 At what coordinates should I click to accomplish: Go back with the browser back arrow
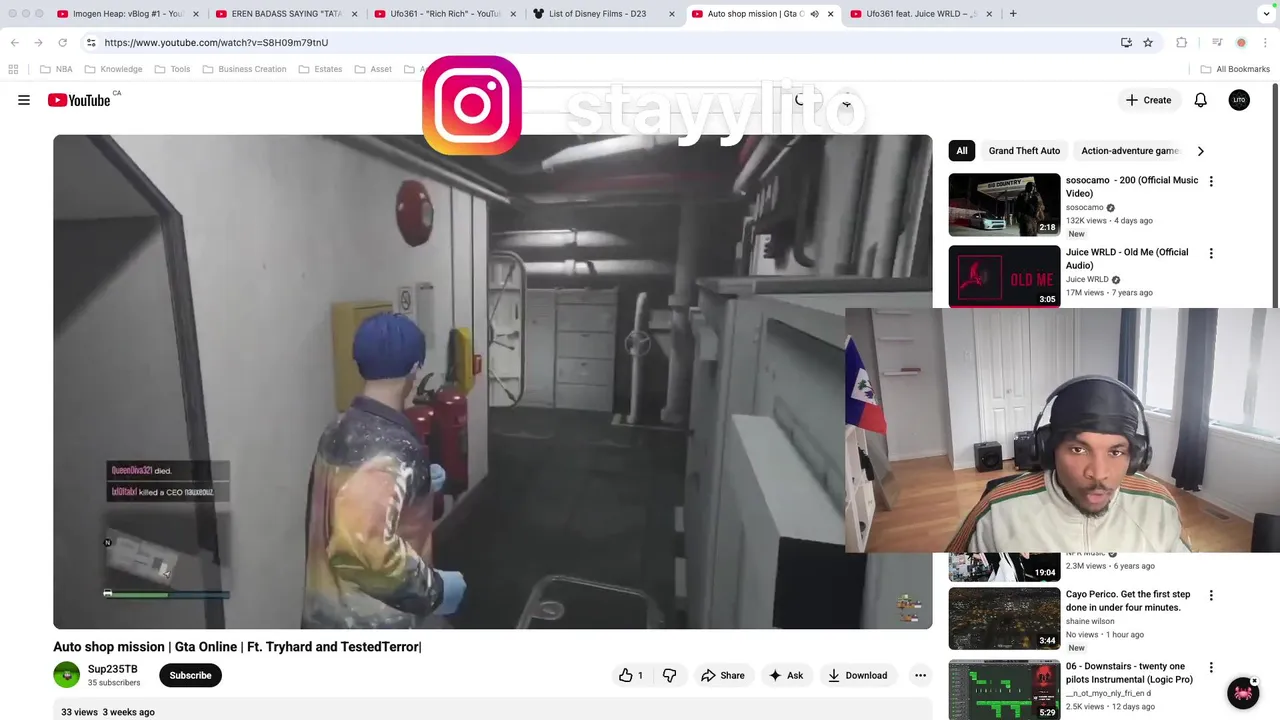click(x=14, y=42)
